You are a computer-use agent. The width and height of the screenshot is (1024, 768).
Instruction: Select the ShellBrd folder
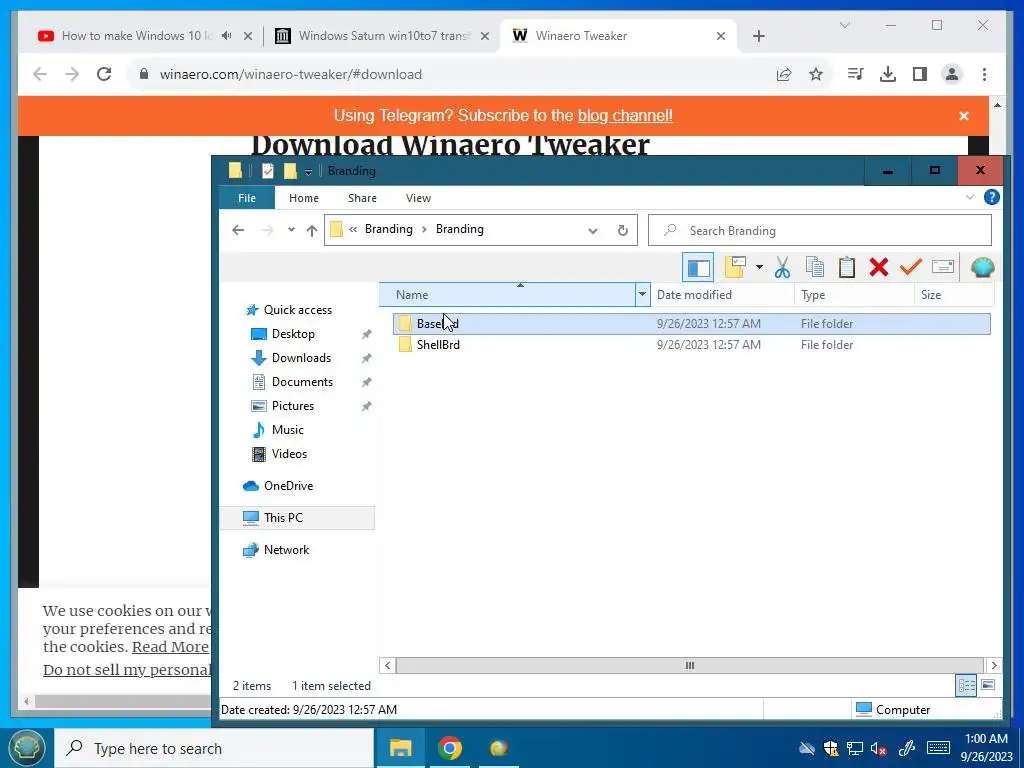(692, 345)
